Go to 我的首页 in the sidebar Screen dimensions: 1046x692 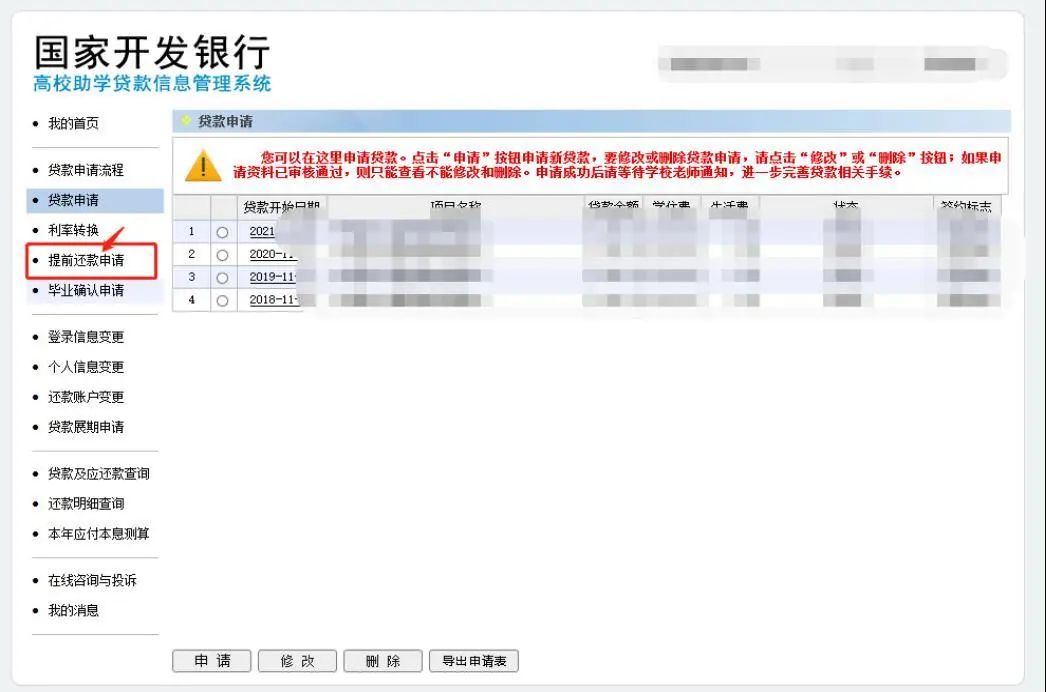tap(73, 124)
